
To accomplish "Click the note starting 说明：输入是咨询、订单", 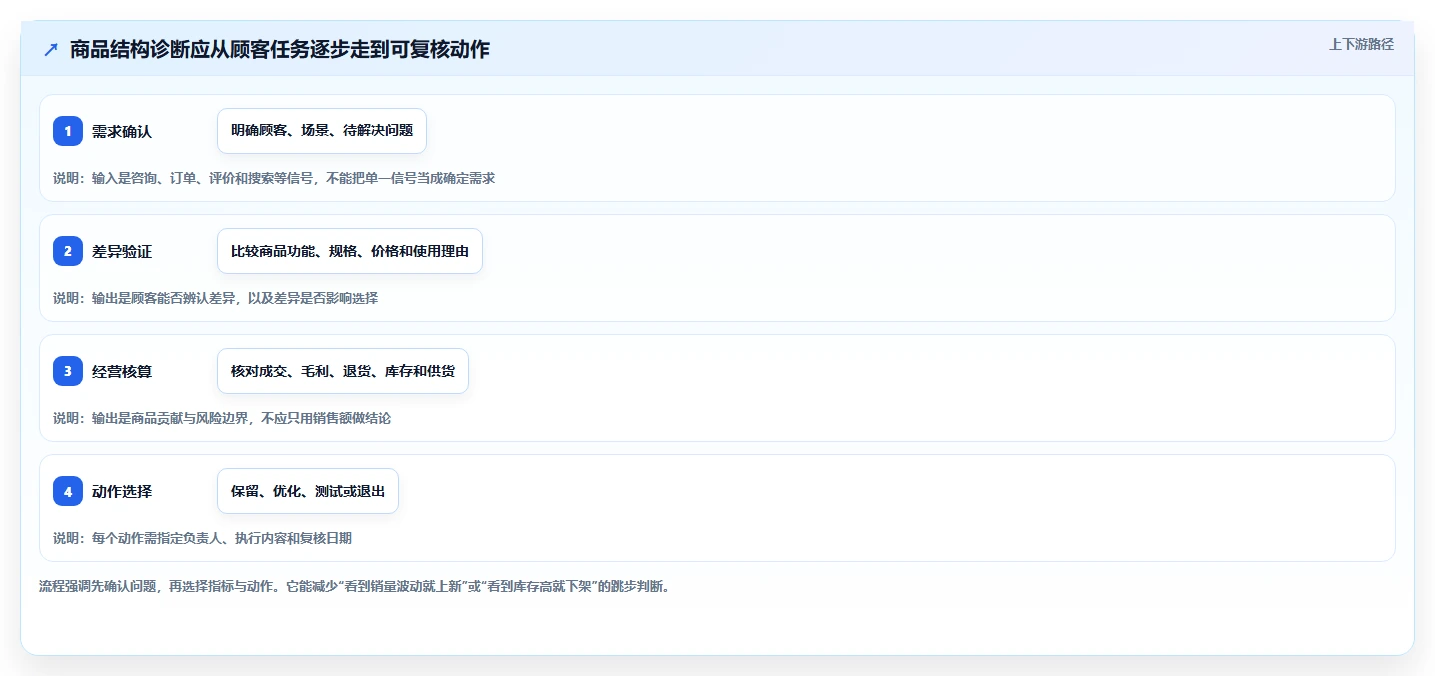I will pos(274,178).
